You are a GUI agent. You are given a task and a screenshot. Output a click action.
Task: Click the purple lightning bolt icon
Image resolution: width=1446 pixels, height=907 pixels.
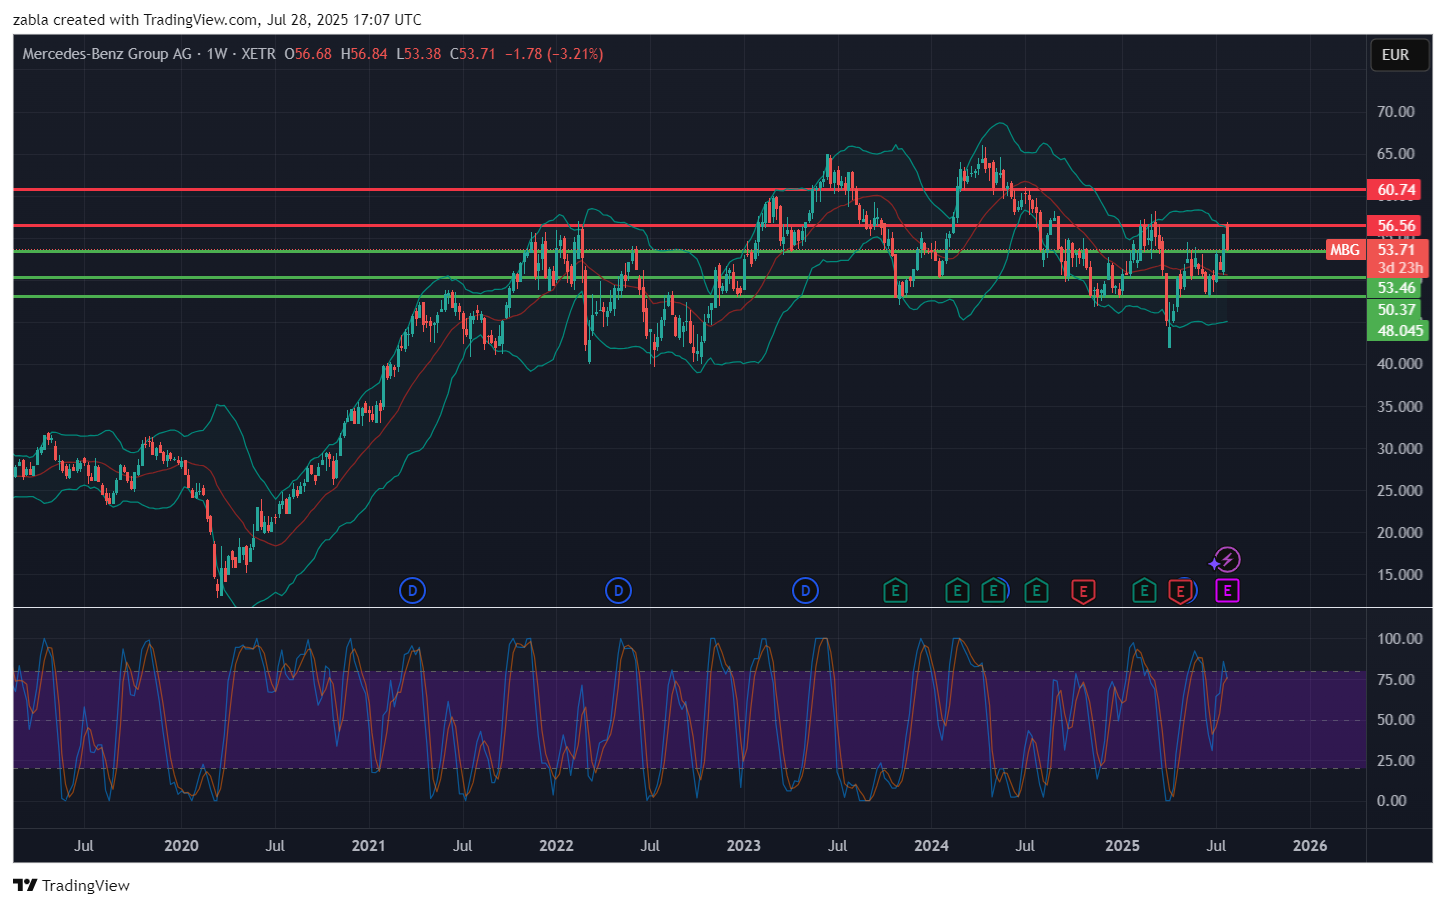point(1227,560)
